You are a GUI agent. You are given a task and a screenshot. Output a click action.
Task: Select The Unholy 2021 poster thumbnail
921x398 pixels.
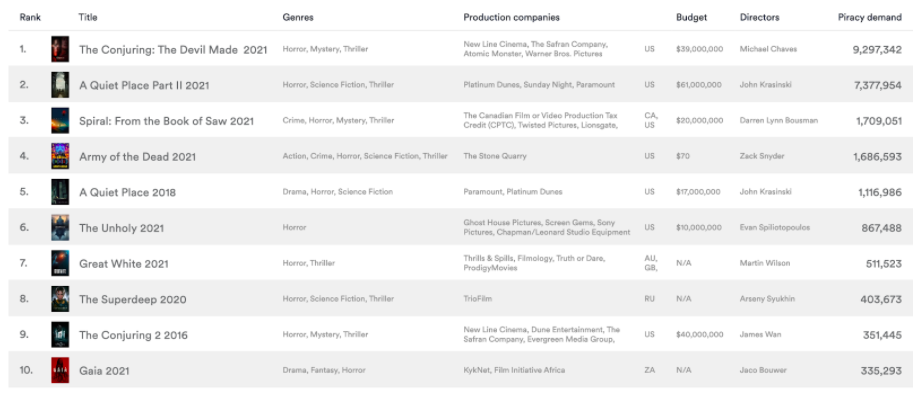60,228
